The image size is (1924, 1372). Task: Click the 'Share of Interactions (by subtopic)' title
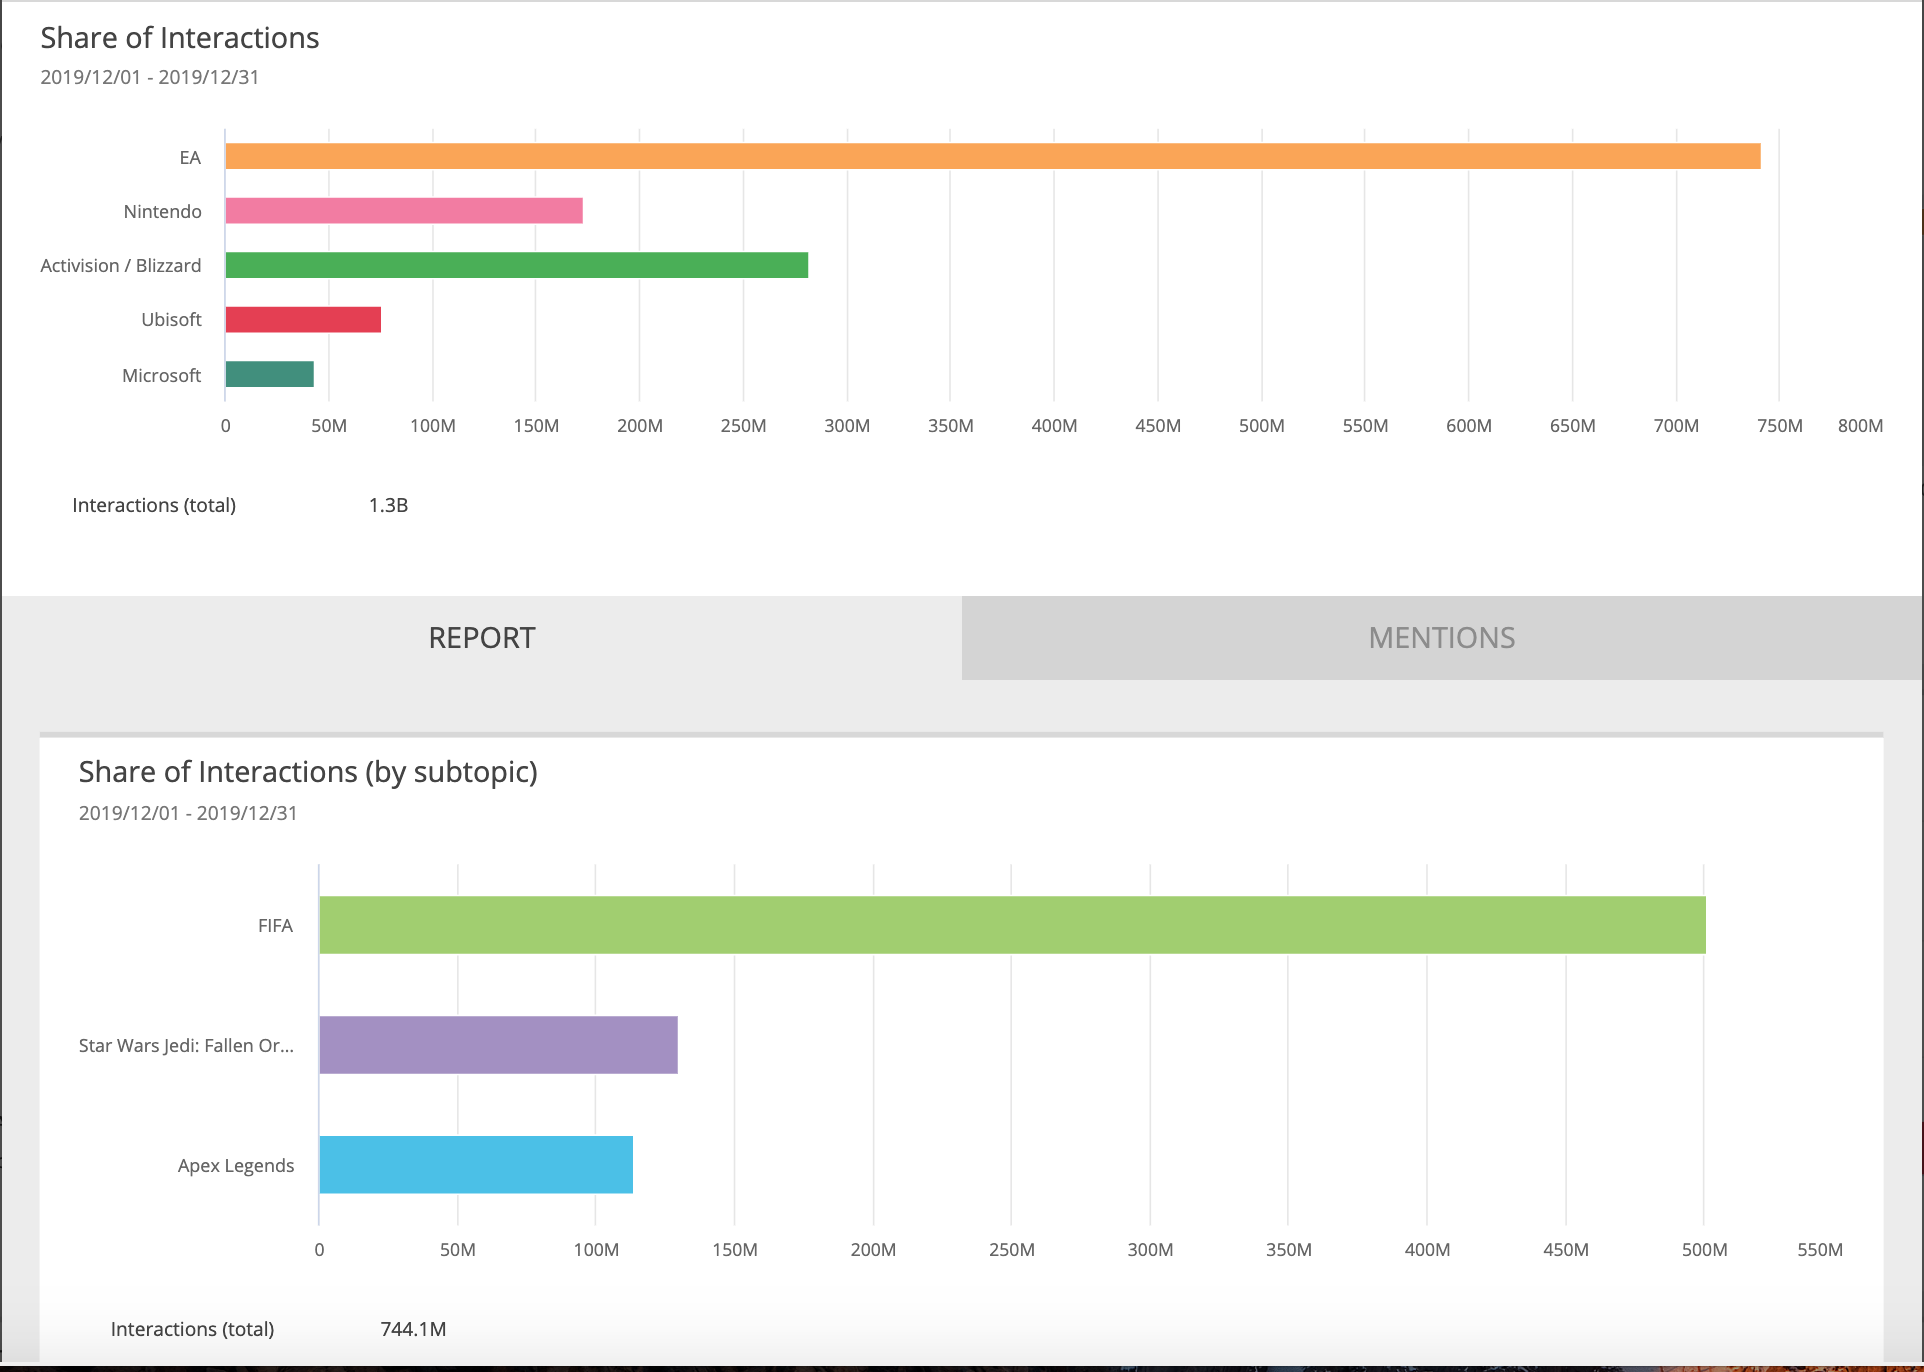(308, 772)
